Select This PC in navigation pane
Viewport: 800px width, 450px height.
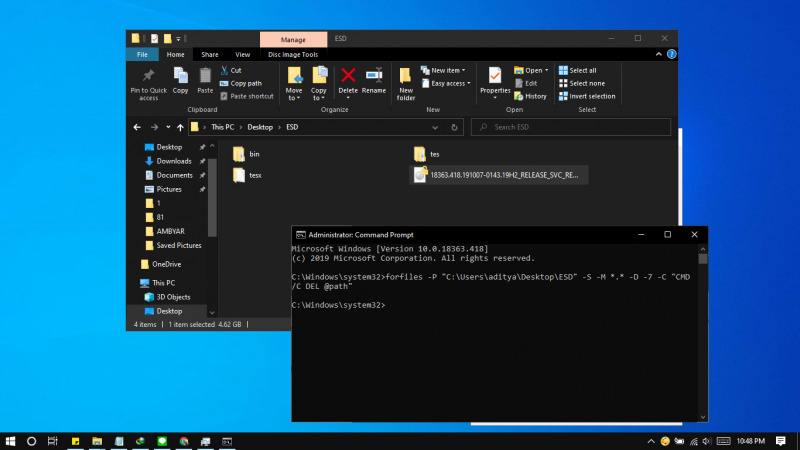(163, 283)
